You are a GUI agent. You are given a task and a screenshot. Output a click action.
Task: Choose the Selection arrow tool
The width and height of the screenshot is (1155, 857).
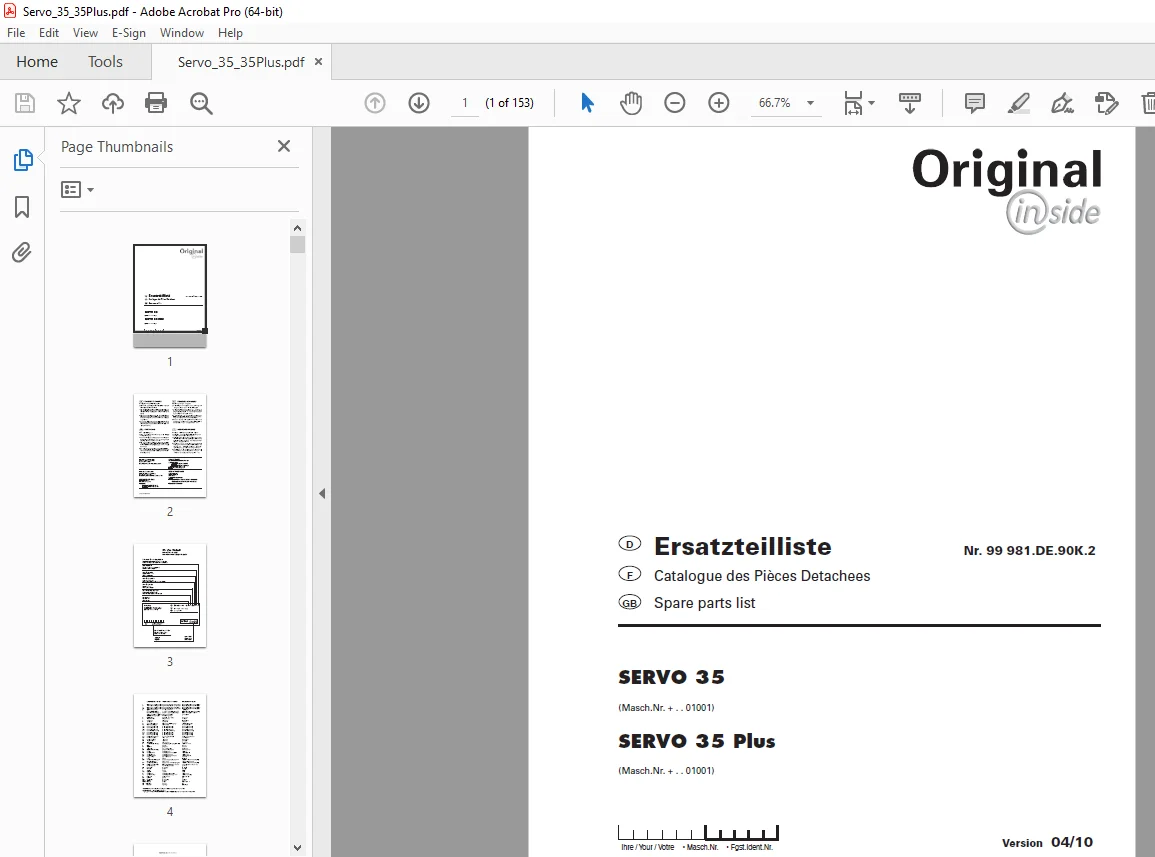pos(587,102)
